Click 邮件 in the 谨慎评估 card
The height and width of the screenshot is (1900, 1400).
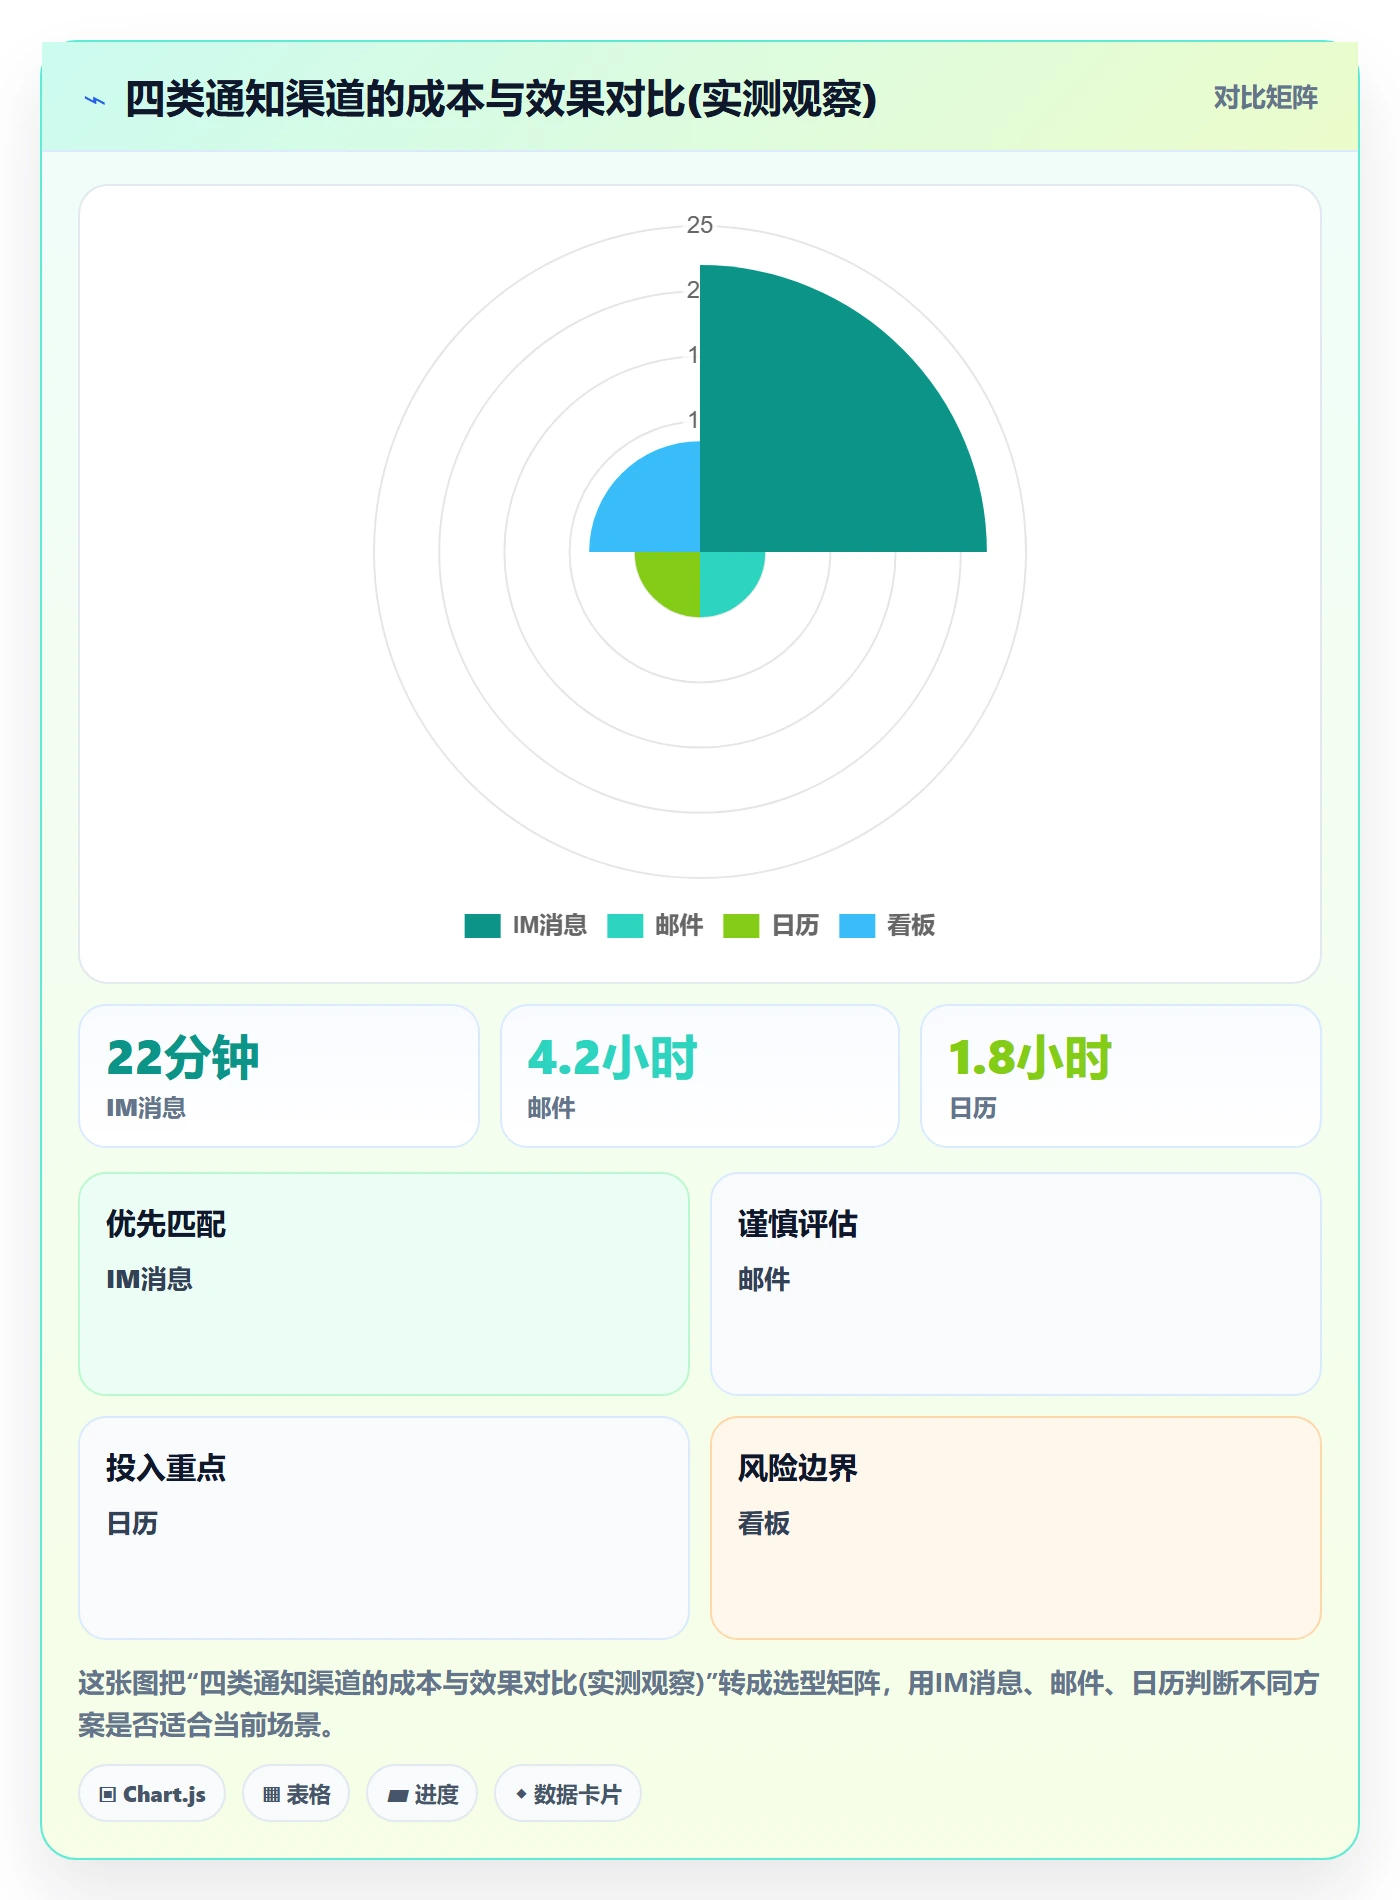(764, 1279)
